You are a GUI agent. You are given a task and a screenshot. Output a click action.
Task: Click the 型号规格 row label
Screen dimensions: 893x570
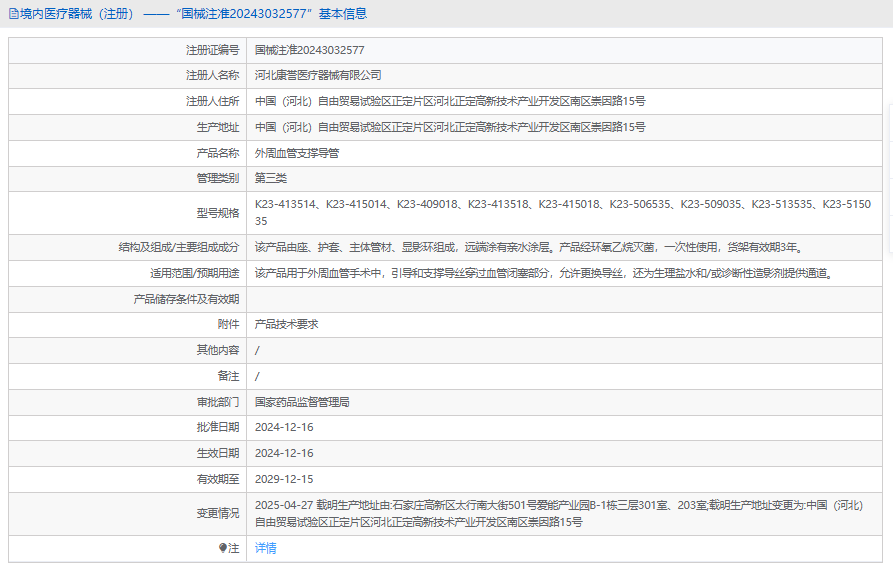(x=218, y=213)
